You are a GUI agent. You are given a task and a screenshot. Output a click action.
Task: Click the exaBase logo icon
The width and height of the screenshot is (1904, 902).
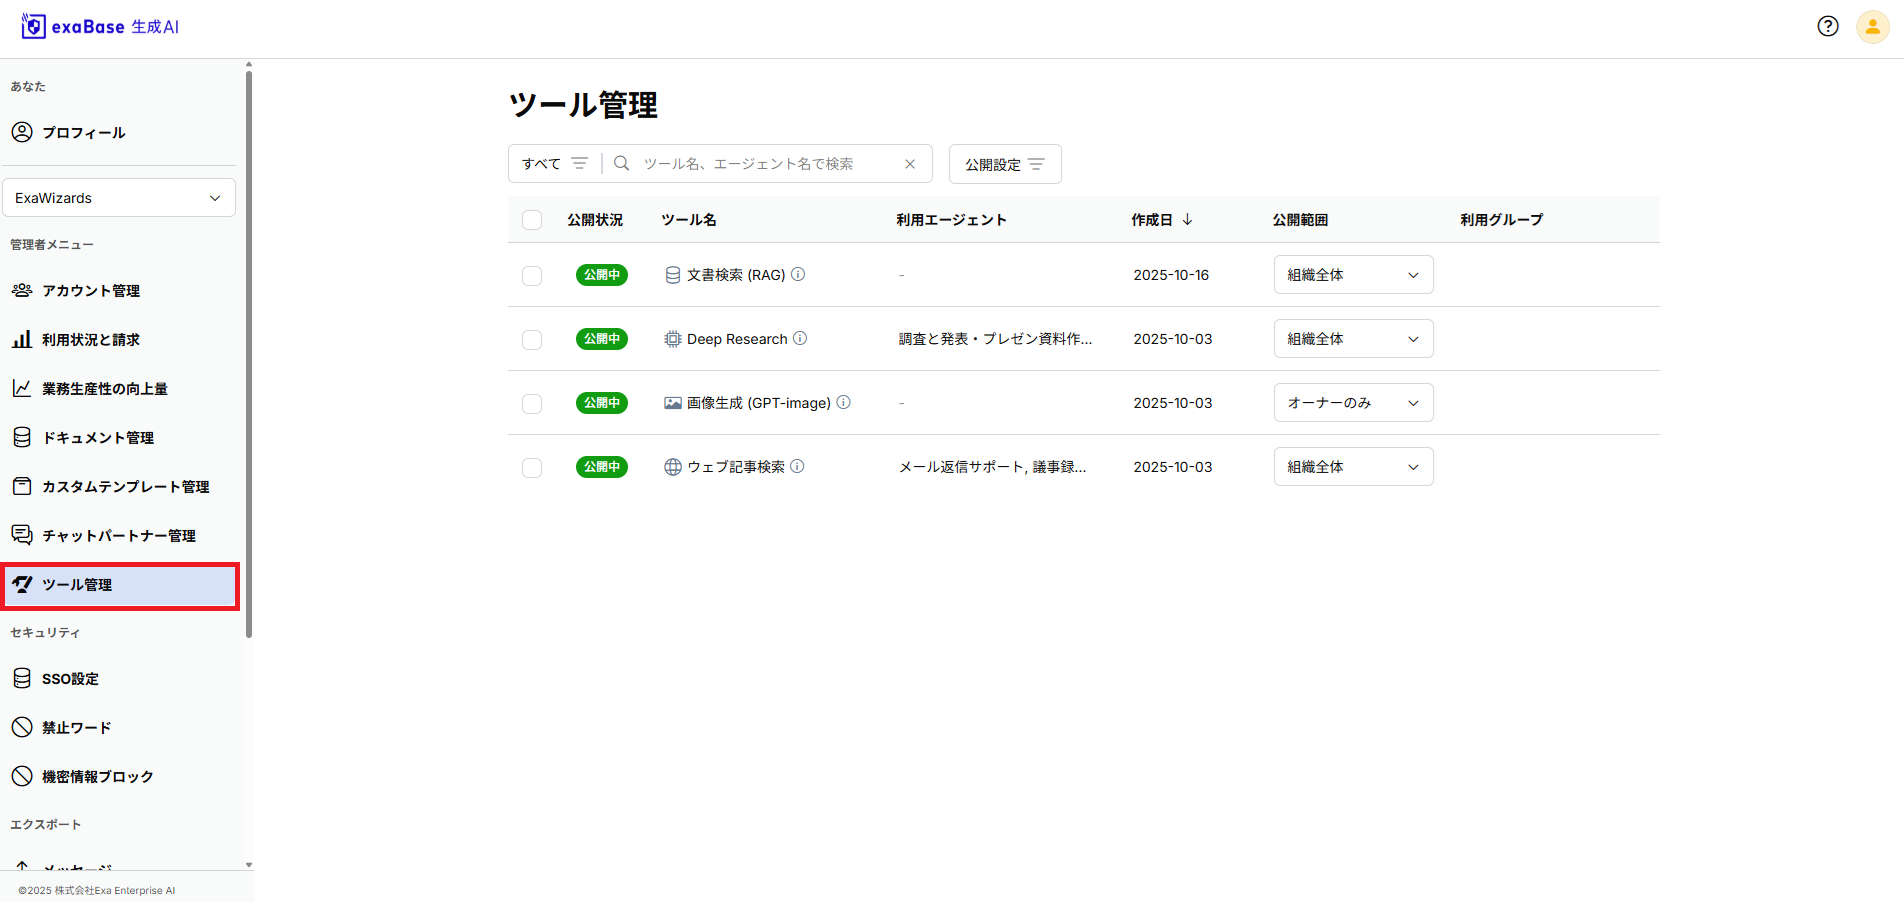coord(33,27)
